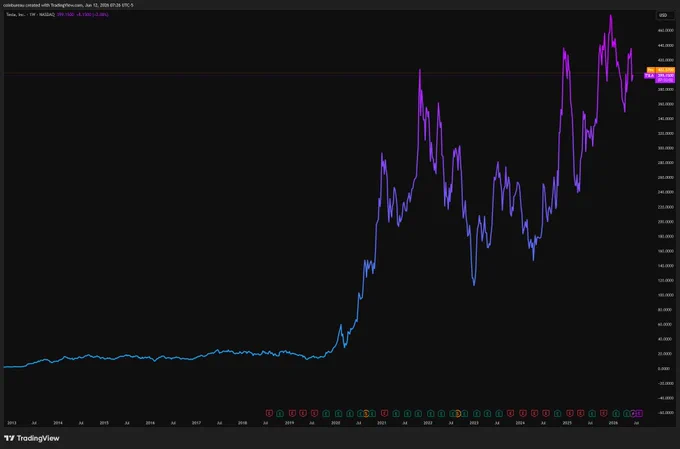
Task: Click the 2013 time axis label
Action: pyautogui.click(x=12, y=423)
